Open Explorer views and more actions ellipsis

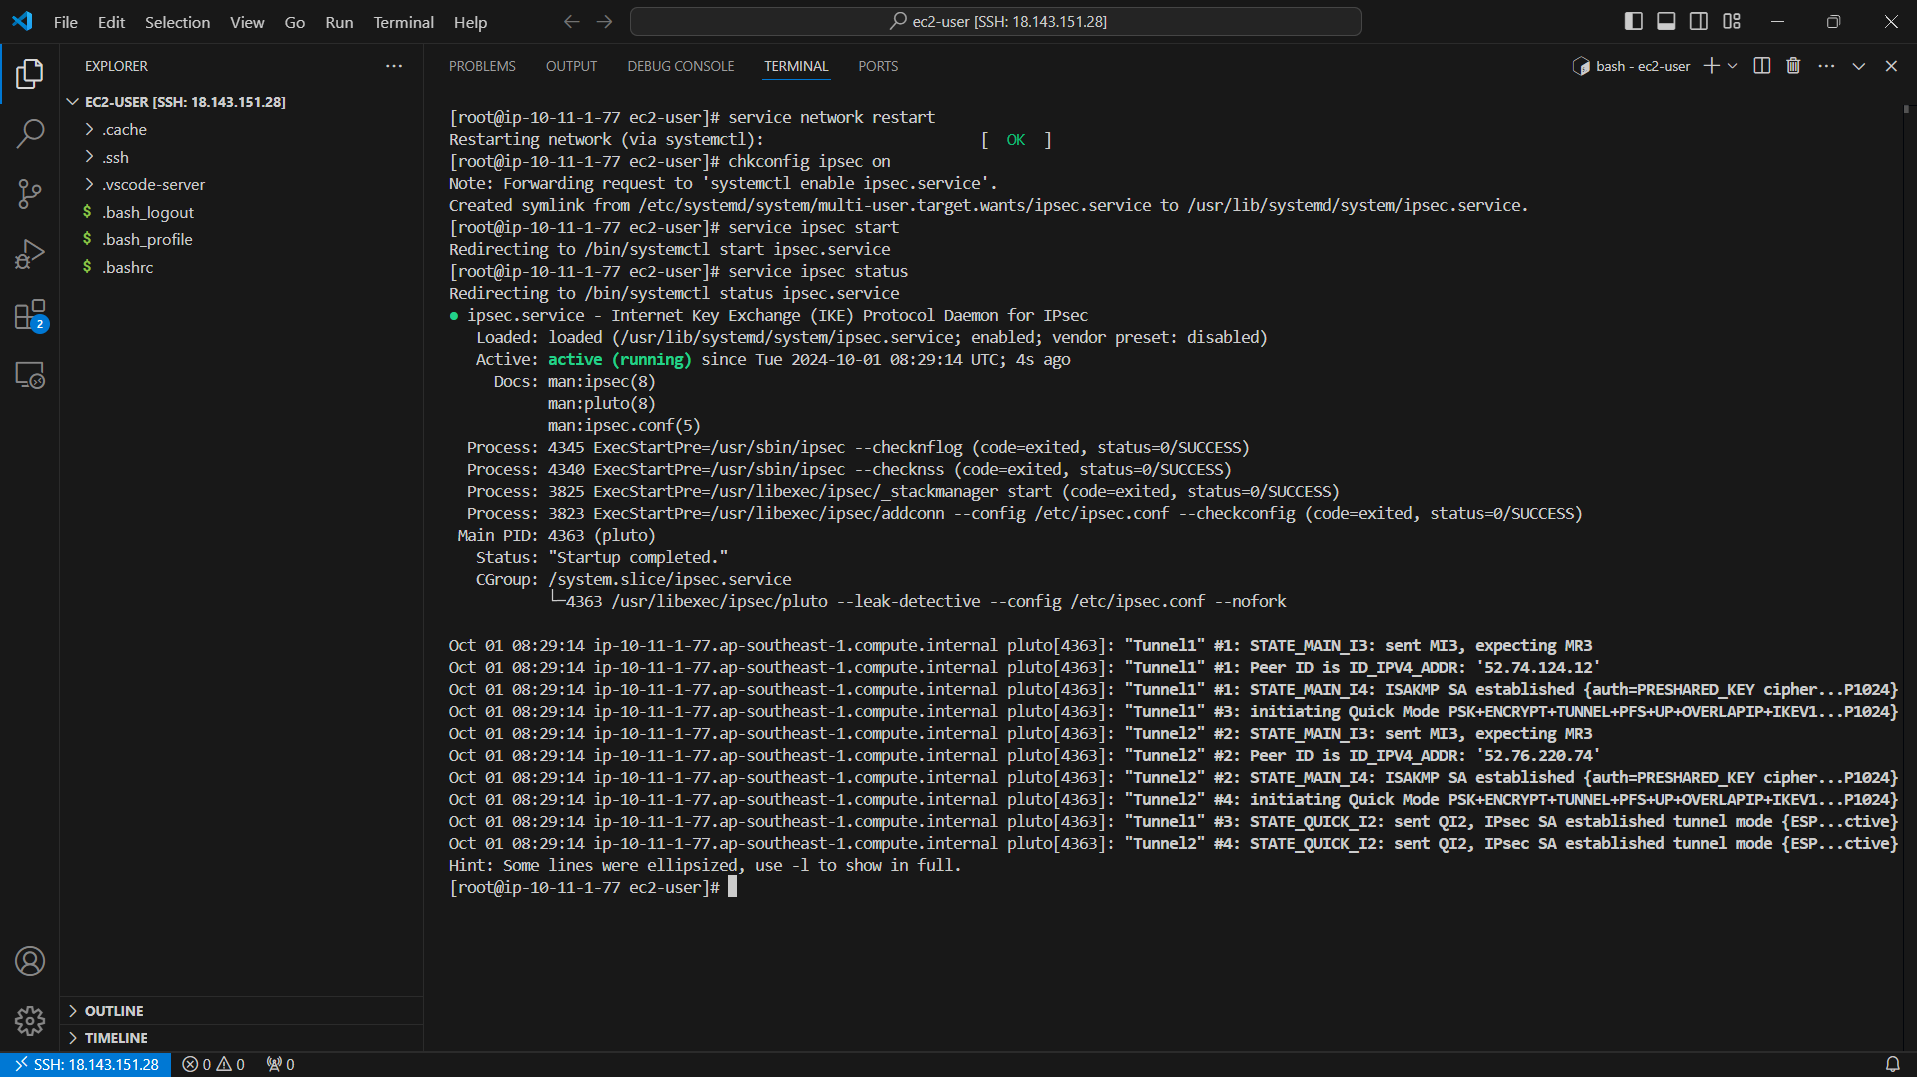(394, 66)
